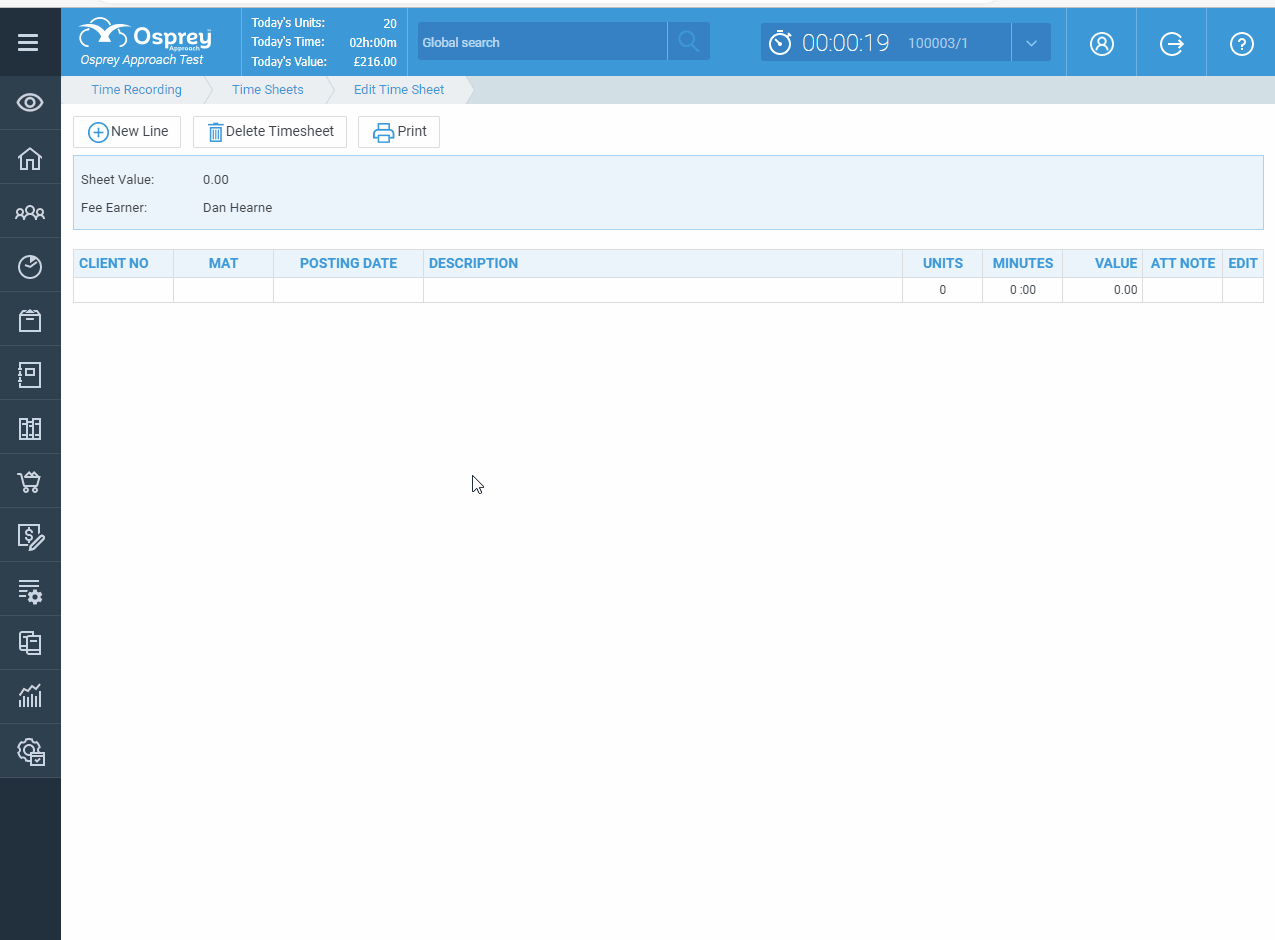Add a New Line
This screenshot has height=940, width=1275.
tap(127, 132)
